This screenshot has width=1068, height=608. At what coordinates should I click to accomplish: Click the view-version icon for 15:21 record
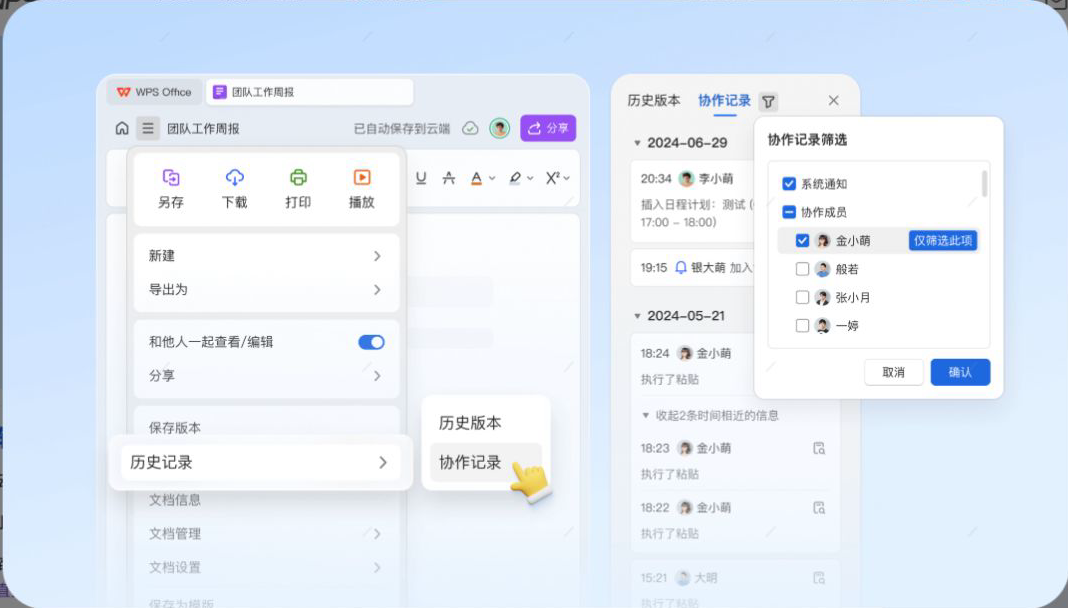[x=819, y=578]
